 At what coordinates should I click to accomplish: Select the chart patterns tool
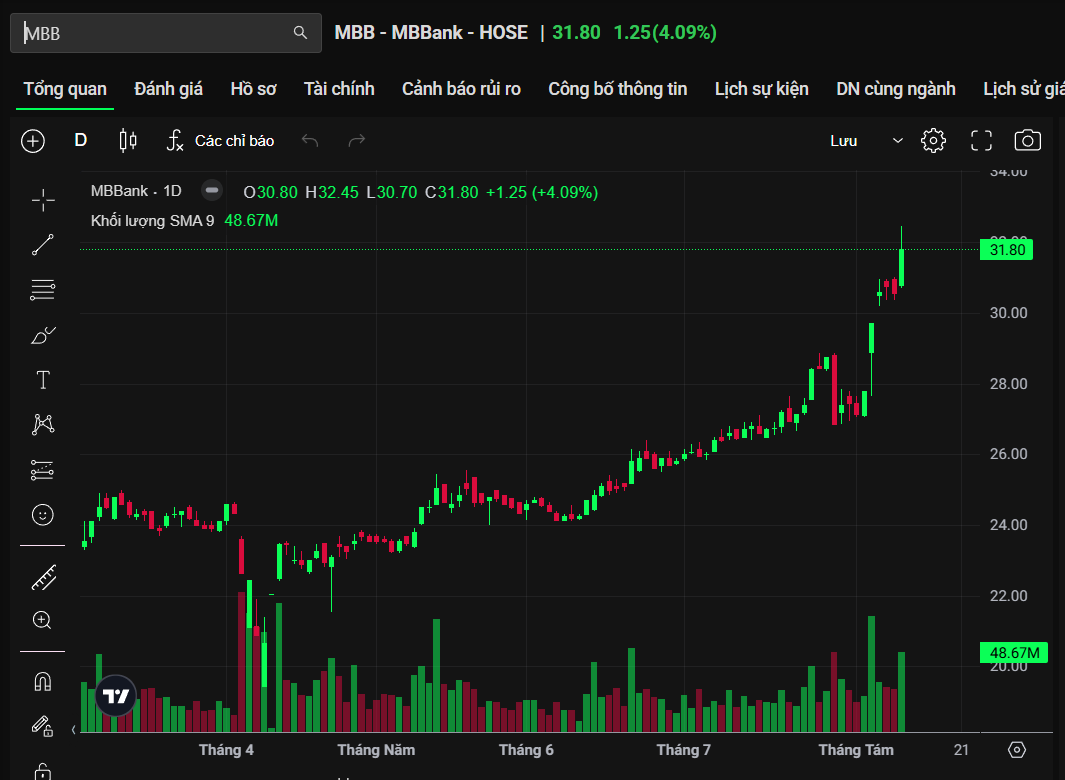pyautogui.click(x=43, y=424)
